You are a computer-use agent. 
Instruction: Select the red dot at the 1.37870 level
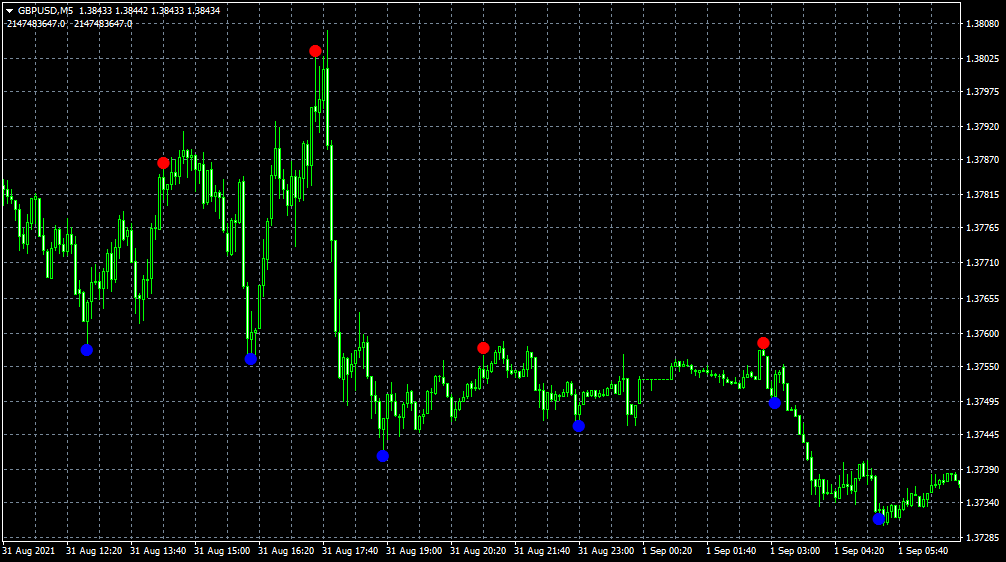coord(164,163)
